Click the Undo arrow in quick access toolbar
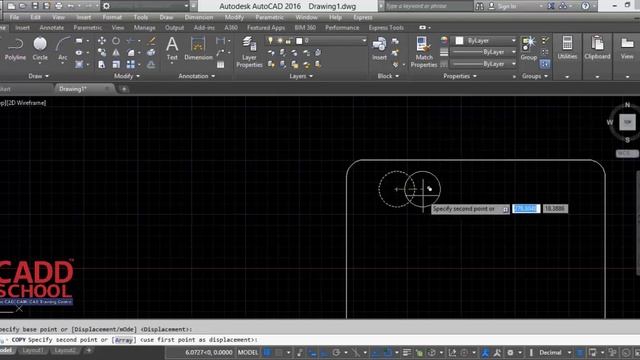This screenshot has width=640, height=360. click(71, 6)
